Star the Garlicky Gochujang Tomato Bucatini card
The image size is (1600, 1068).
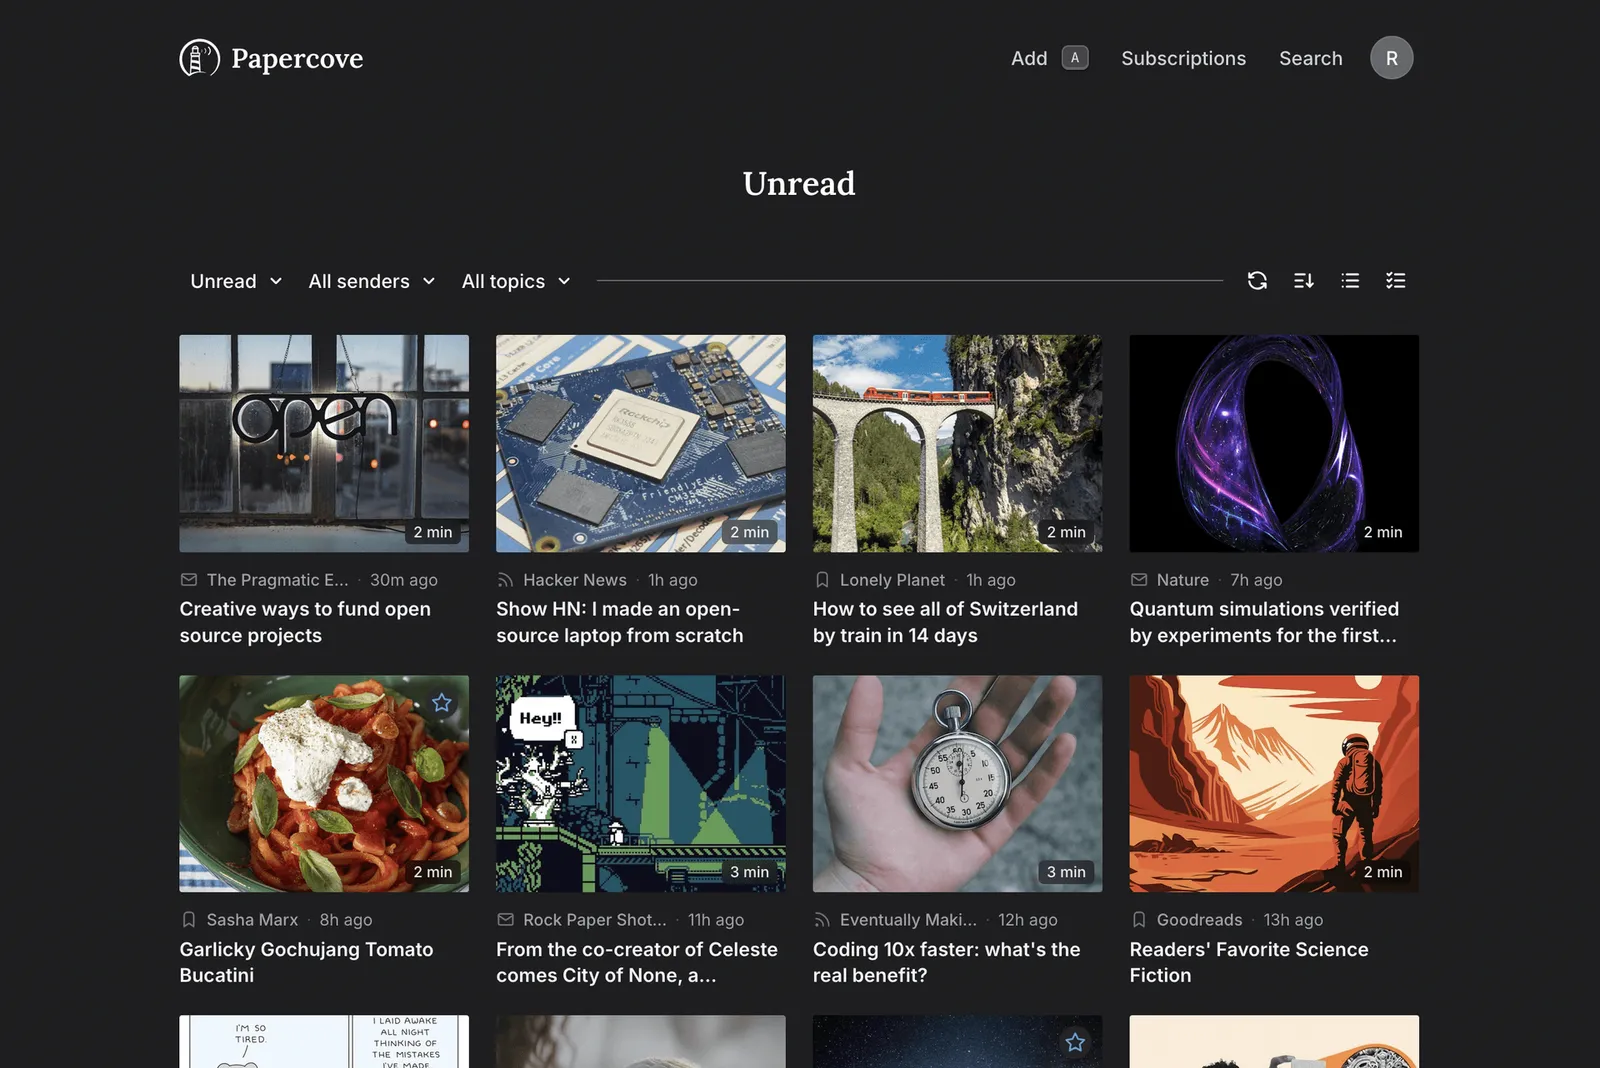tap(442, 703)
